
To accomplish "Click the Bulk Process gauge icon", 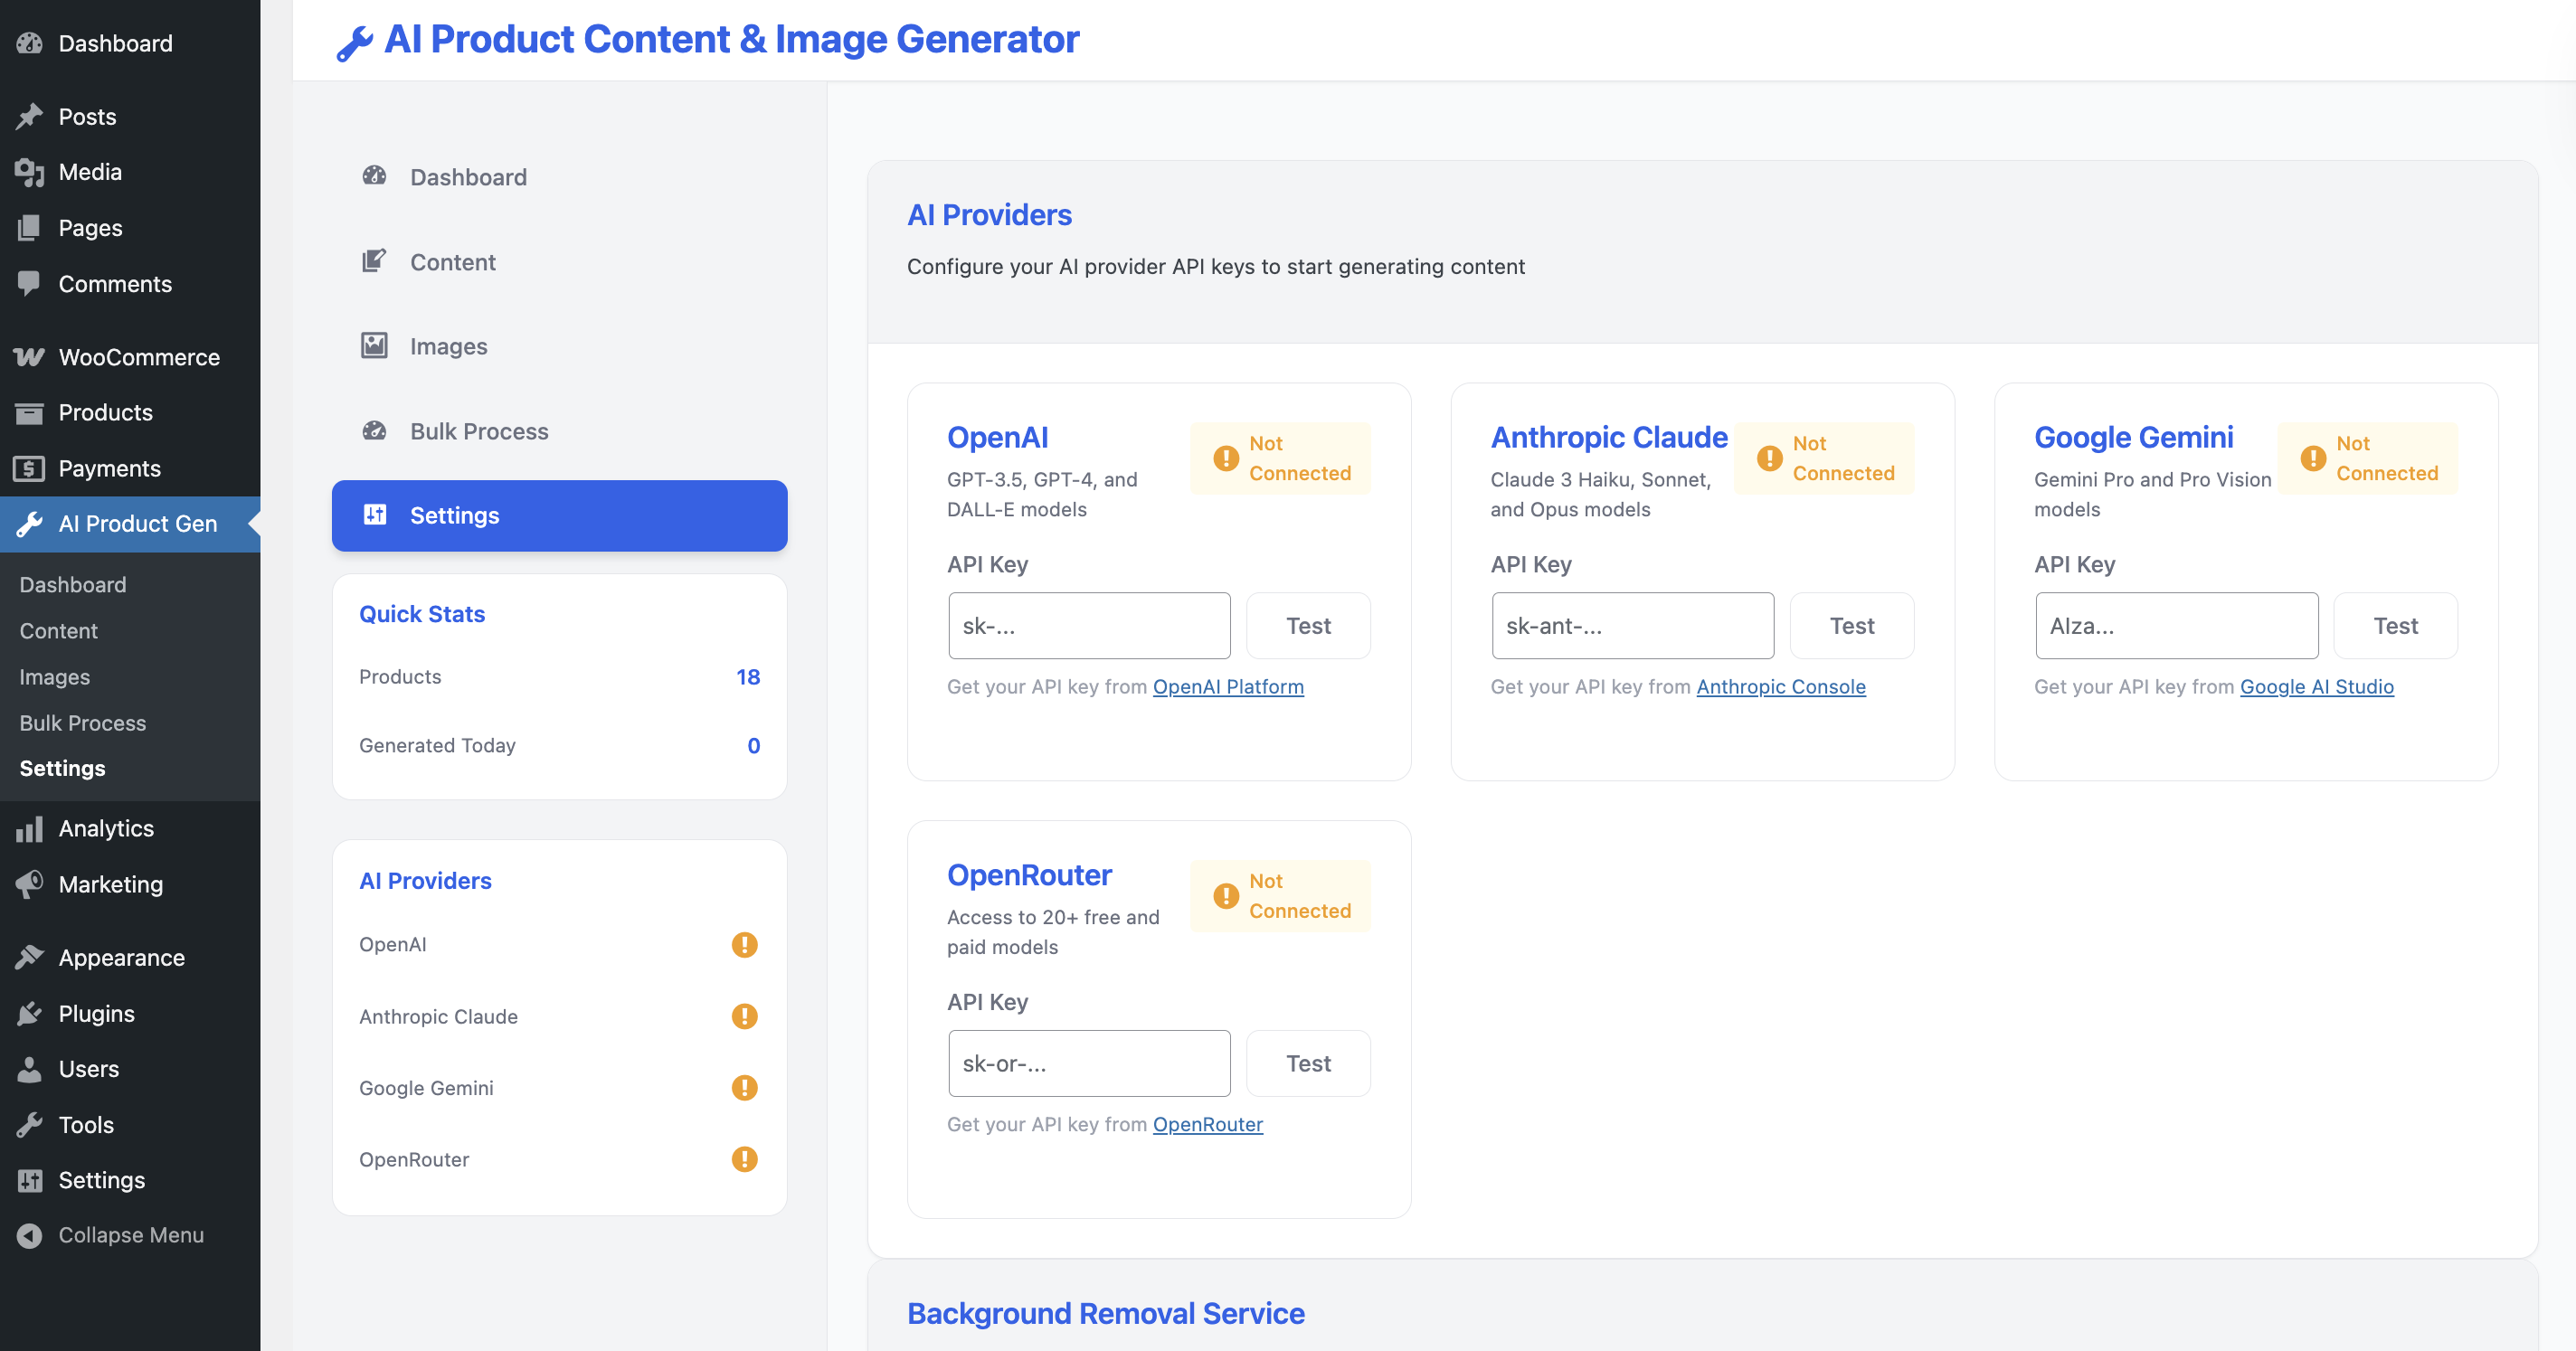I will pos(374,431).
